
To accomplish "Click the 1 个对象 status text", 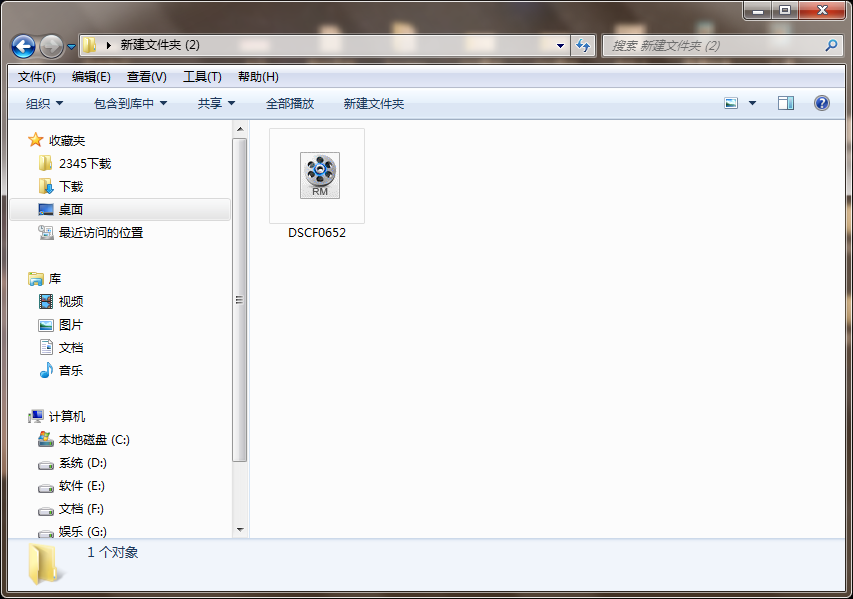I will coord(113,552).
